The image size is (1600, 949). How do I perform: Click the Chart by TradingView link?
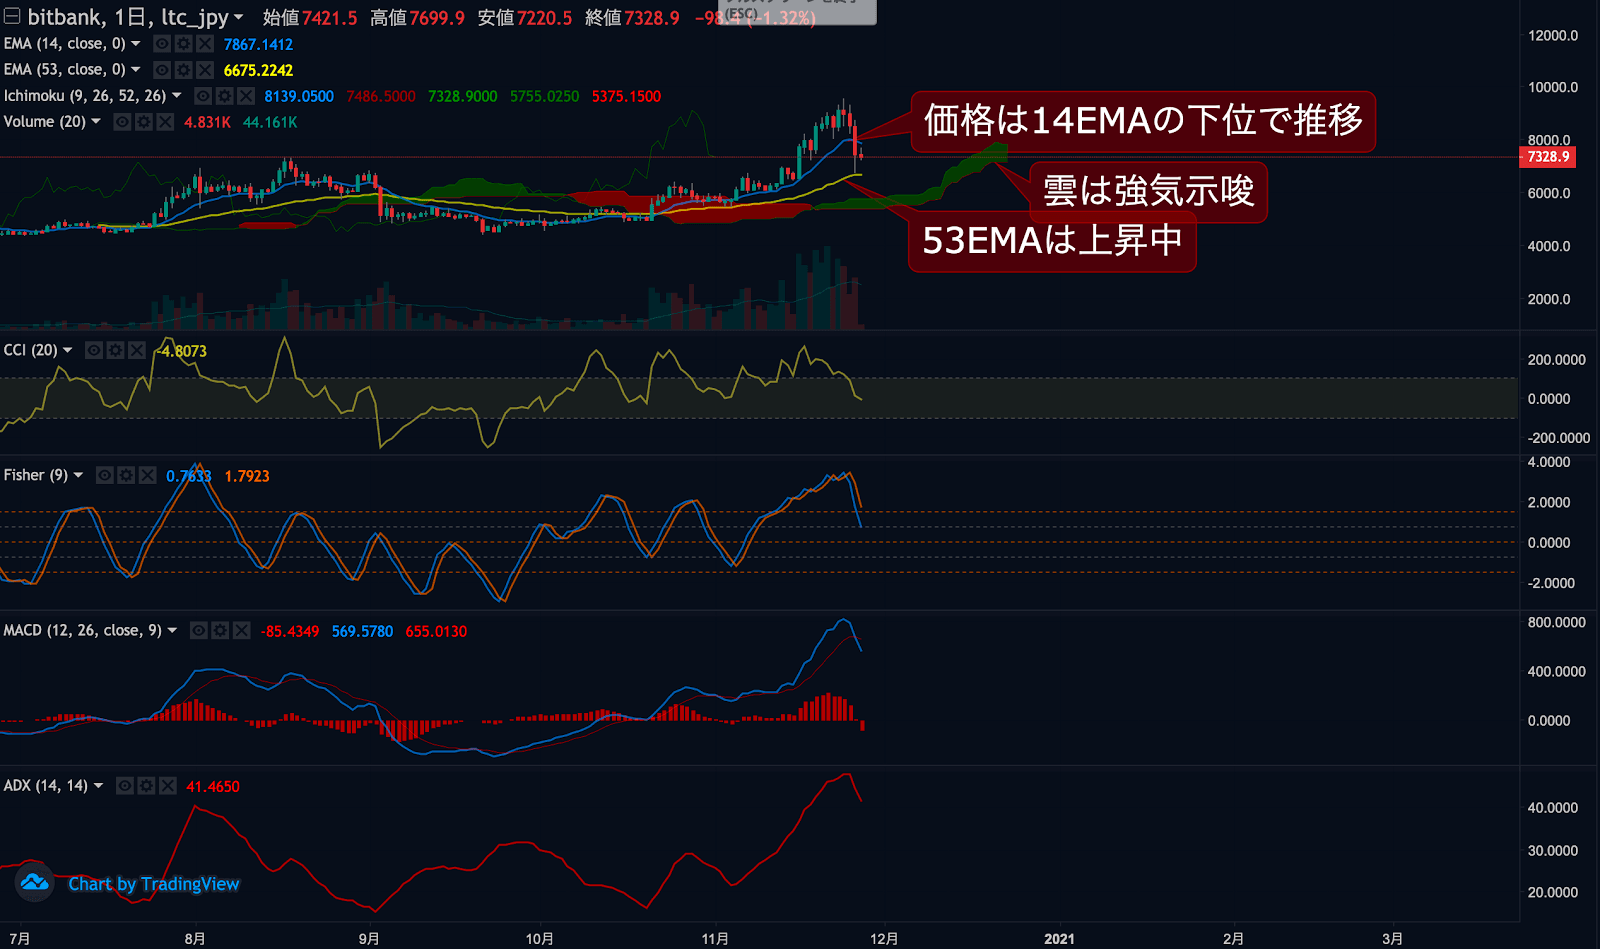[x=154, y=884]
